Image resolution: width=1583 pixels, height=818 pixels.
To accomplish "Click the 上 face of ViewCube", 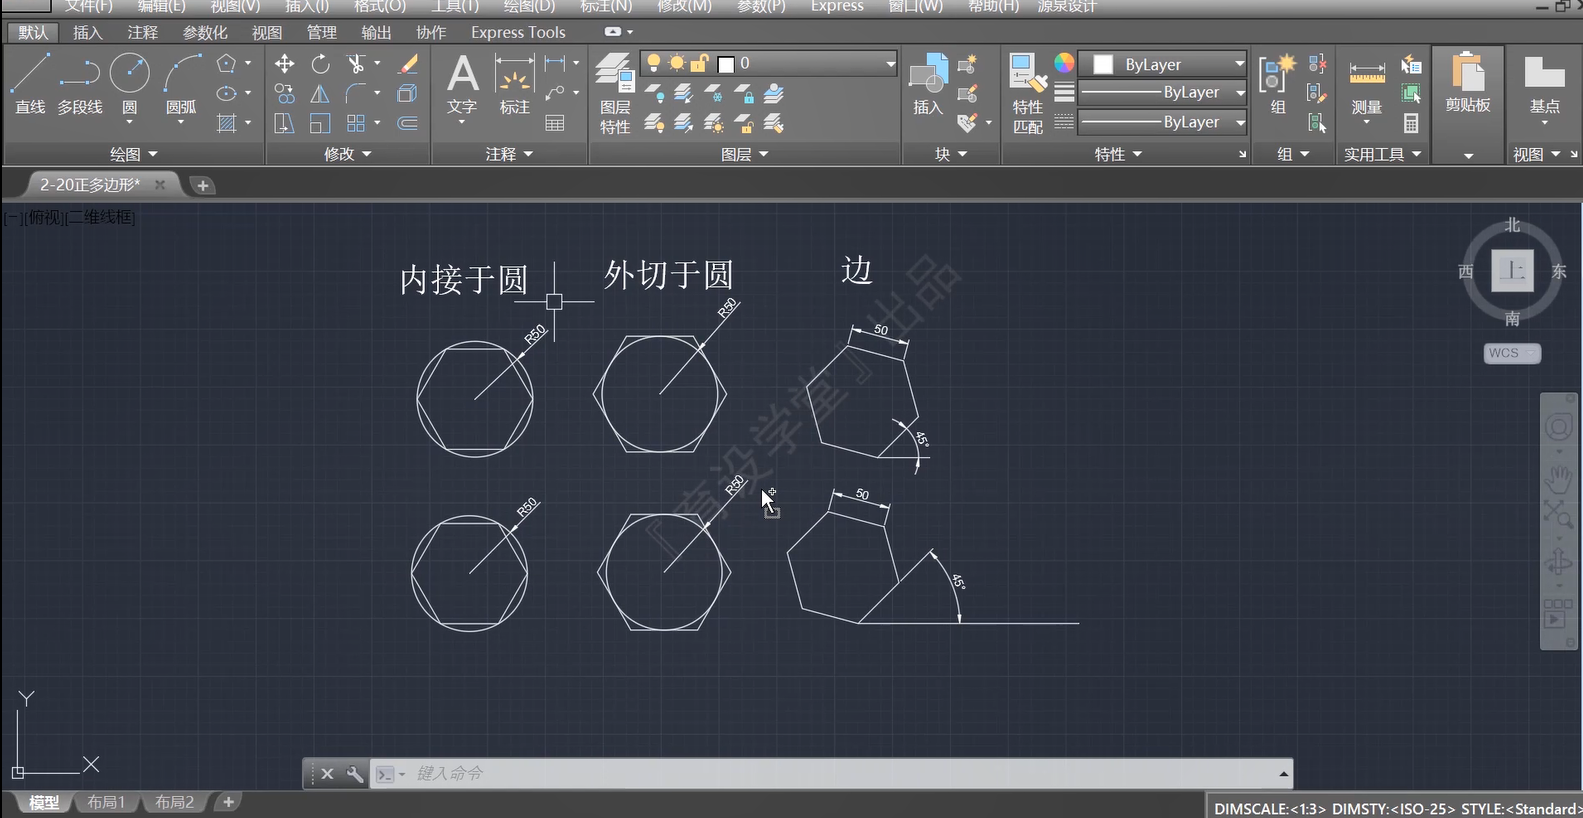I will pyautogui.click(x=1512, y=270).
